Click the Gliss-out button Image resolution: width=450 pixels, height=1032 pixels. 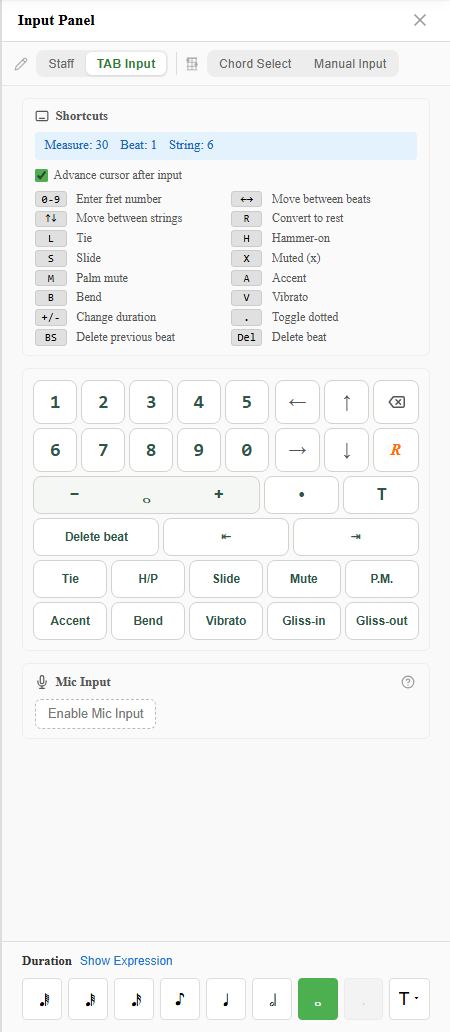382,621
